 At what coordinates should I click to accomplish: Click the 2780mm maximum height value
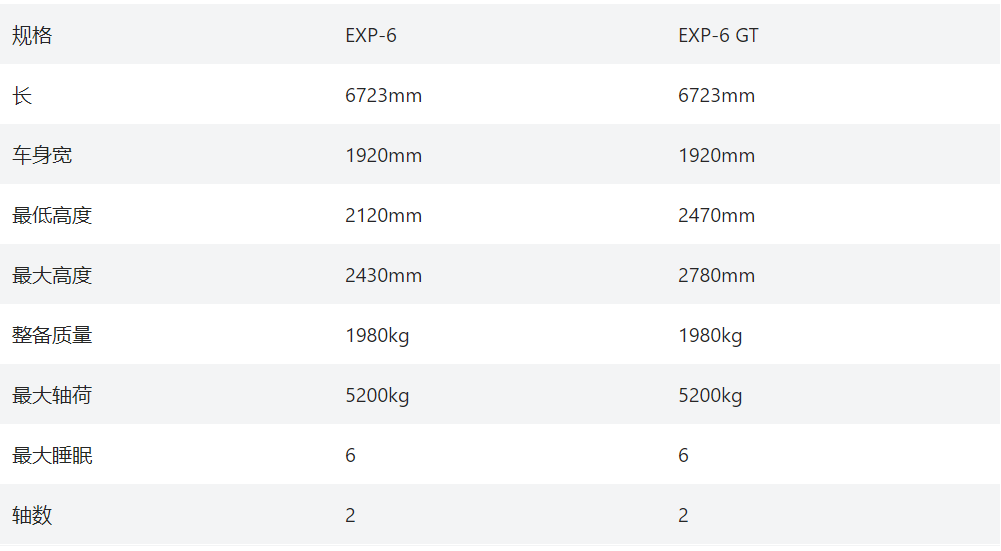716,276
